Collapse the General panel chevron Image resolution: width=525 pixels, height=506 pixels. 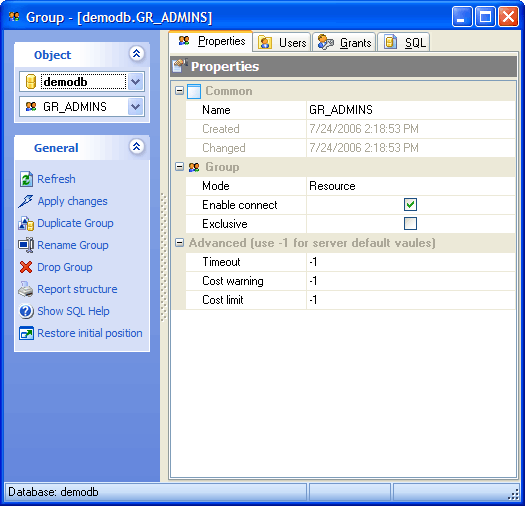coord(137,147)
